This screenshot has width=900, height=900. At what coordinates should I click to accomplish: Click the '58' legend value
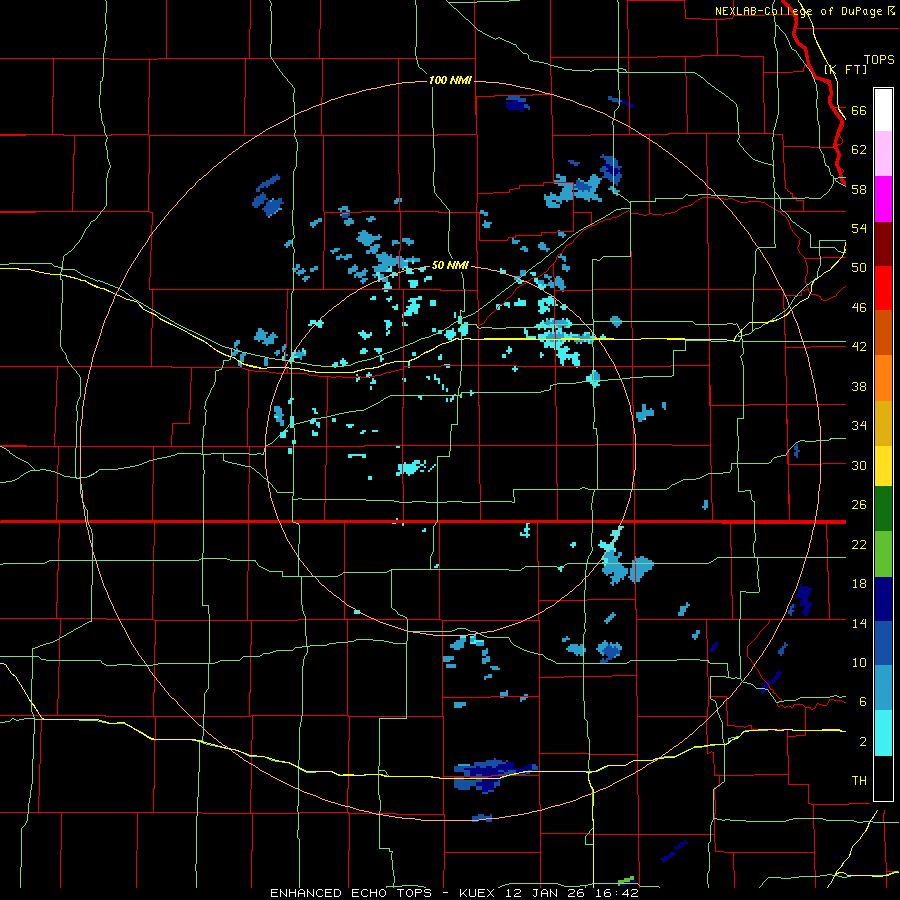point(859,189)
